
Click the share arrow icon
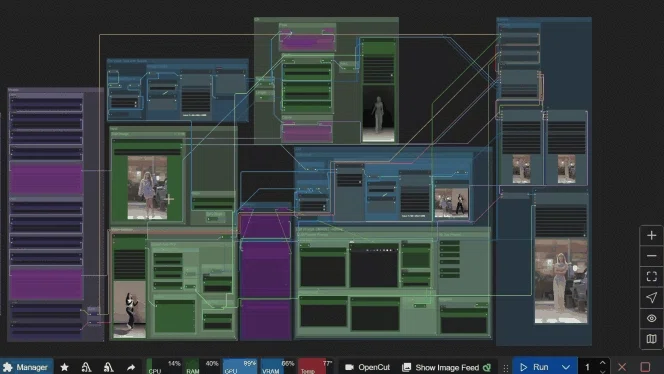click(x=131, y=367)
